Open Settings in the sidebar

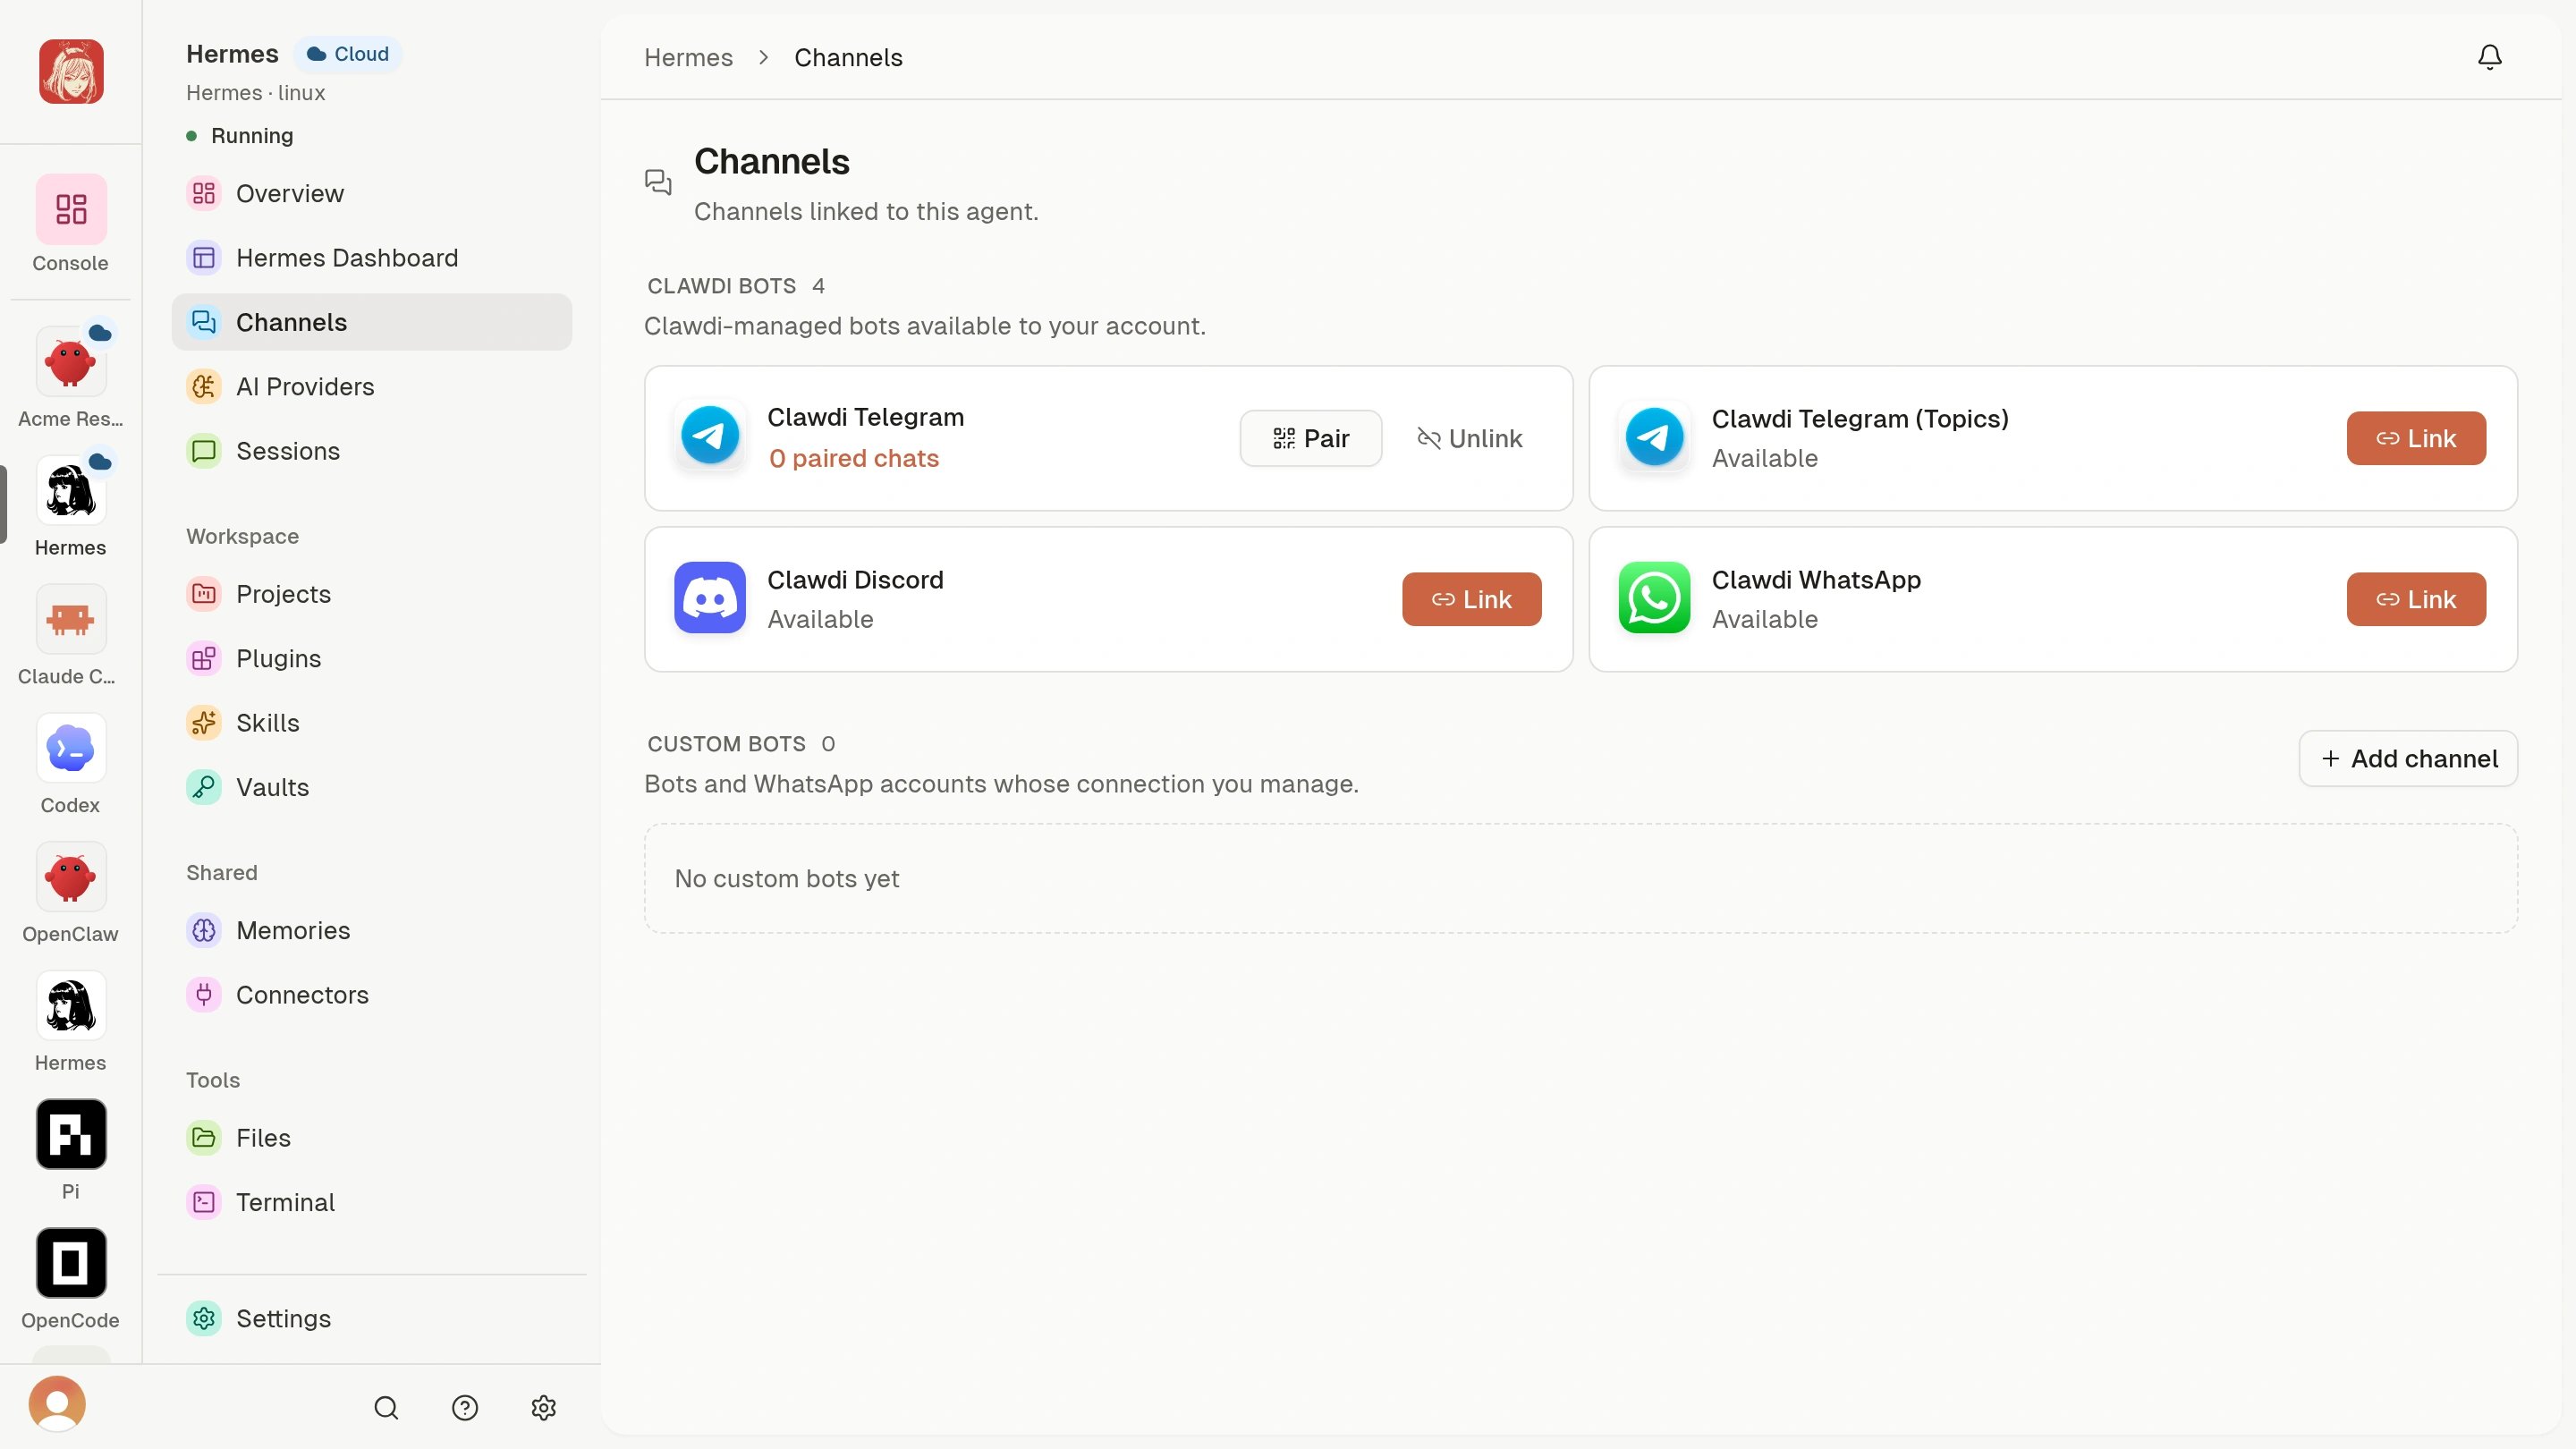pyautogui.click(x=372, y=1319)
